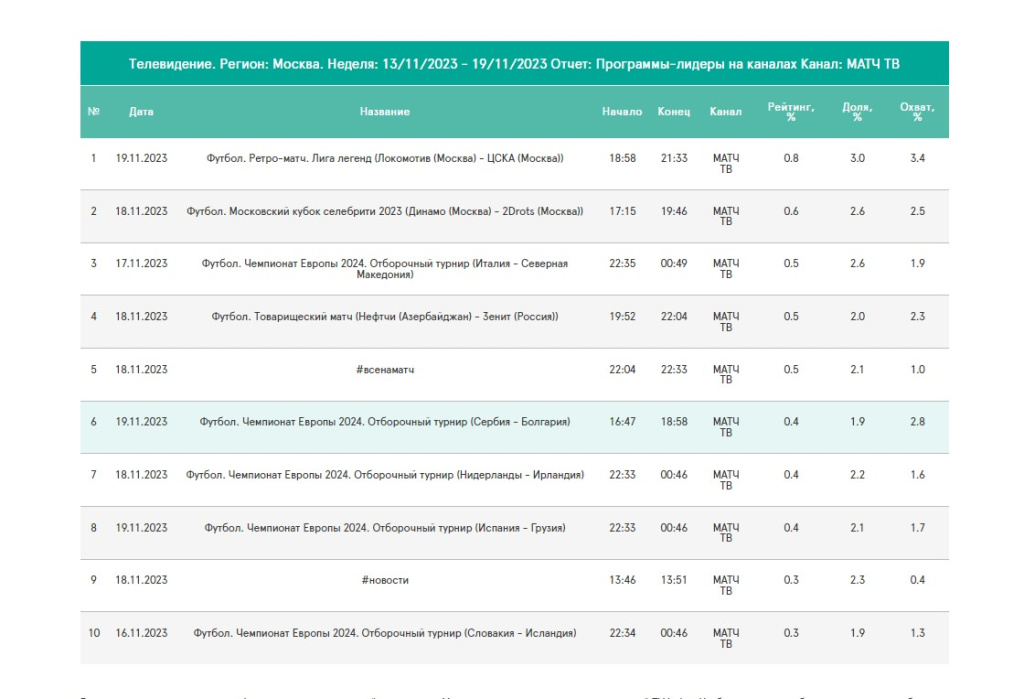Click end time 22:33 in the #всенаматч row
The height and width of the screenshot is (699, 1024).
pyautogui.click(x=673, y=369)
